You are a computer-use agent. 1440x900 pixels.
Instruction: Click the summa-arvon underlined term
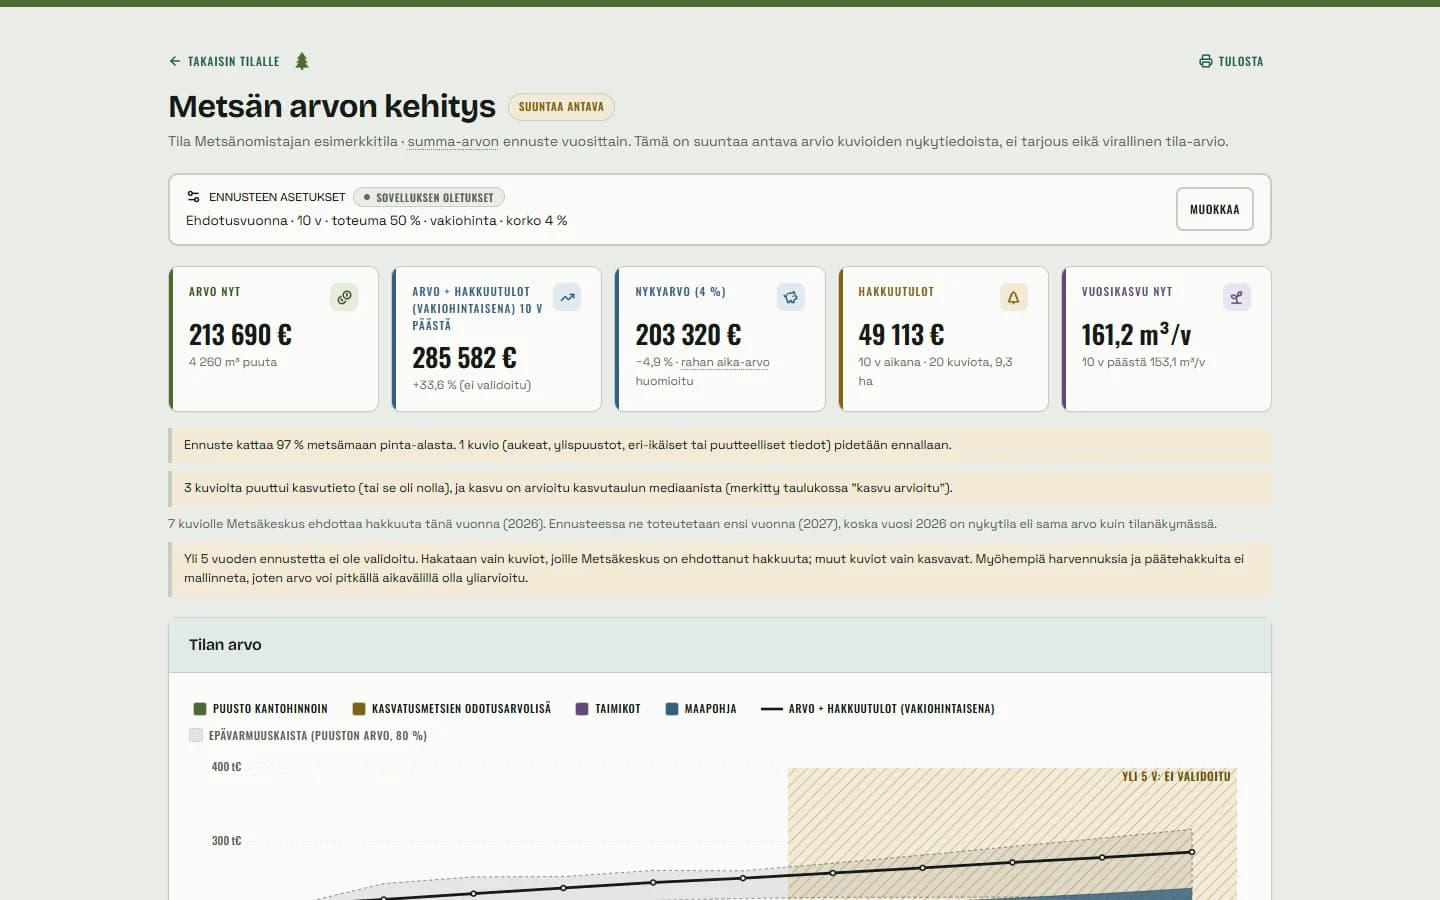pyautogui.click(x=453, y=141)
